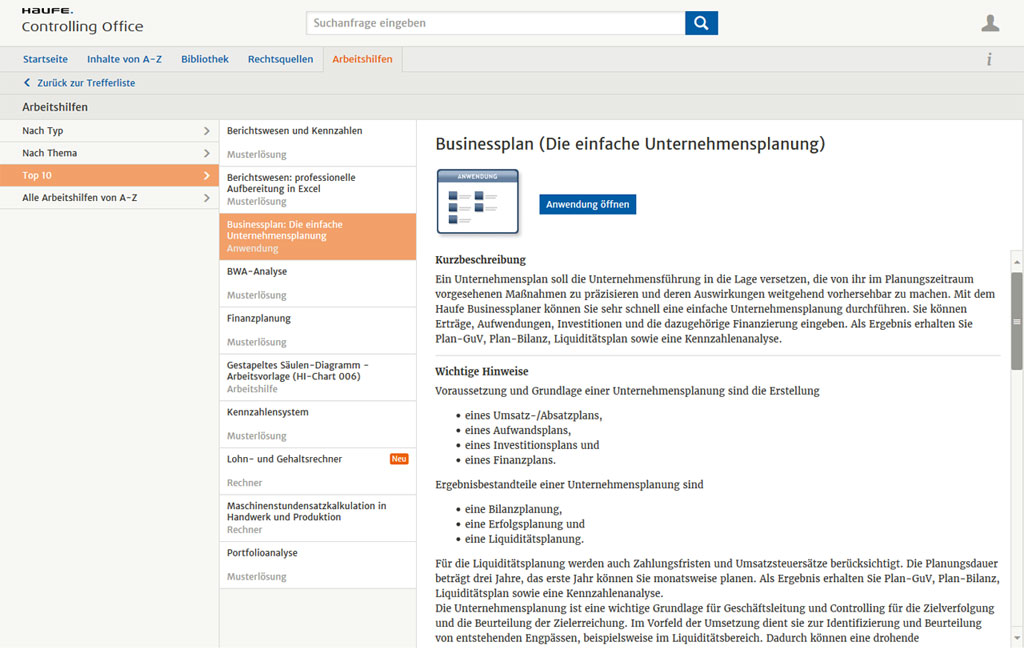Viewport: 1024px width, 670px height.
Task: Click the scrollbar up arrow
Action: click(x=1017, y=262)
